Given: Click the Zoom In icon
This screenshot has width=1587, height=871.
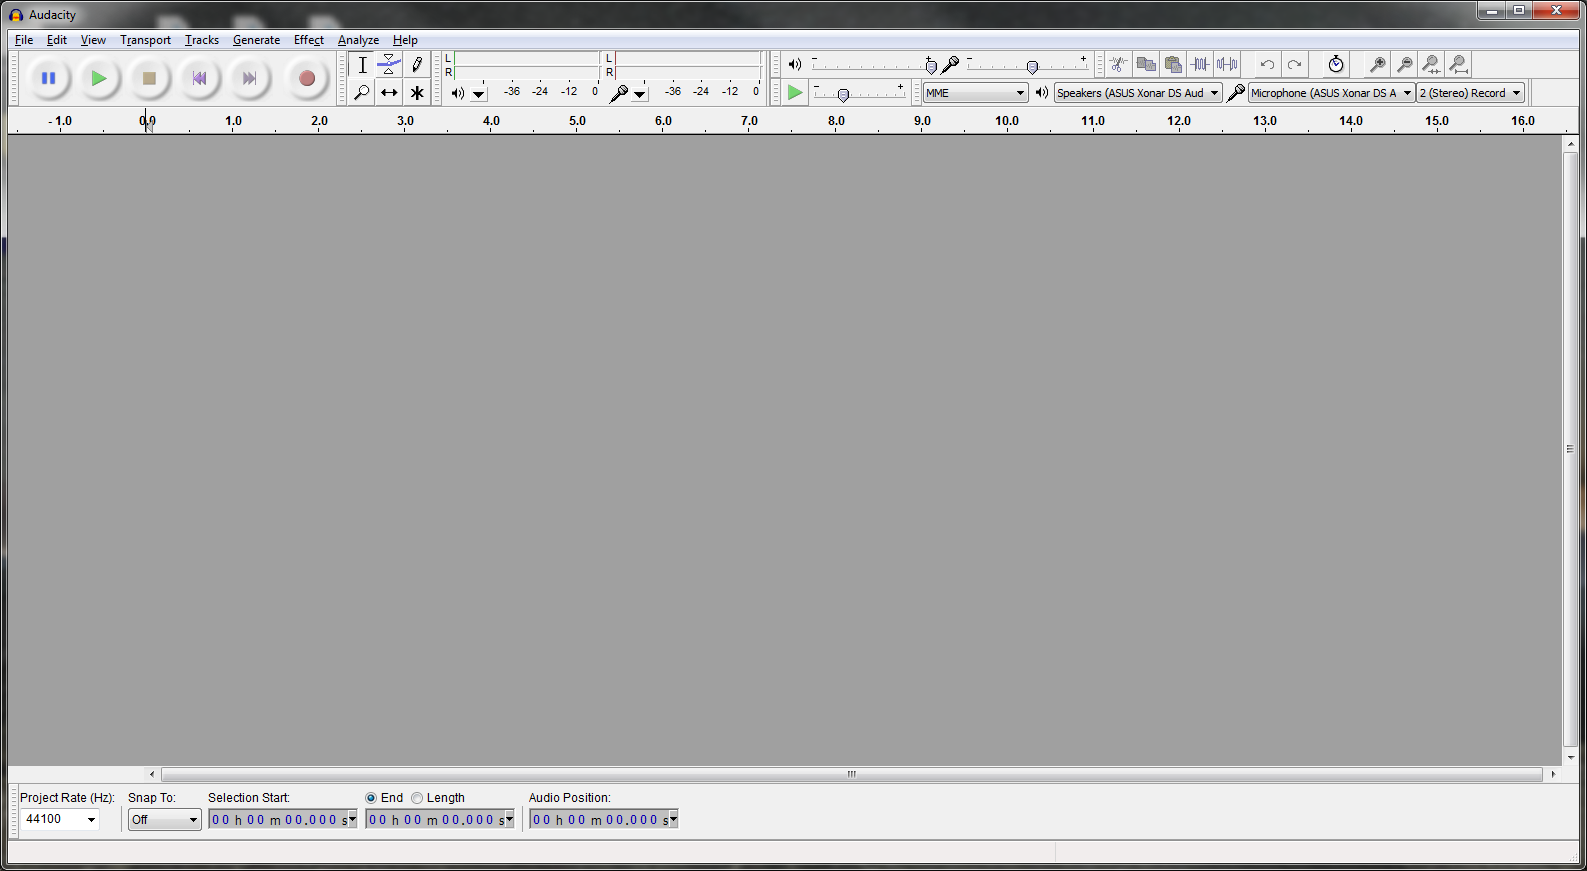Looking at the screenshot, I should coord(1377,64).
